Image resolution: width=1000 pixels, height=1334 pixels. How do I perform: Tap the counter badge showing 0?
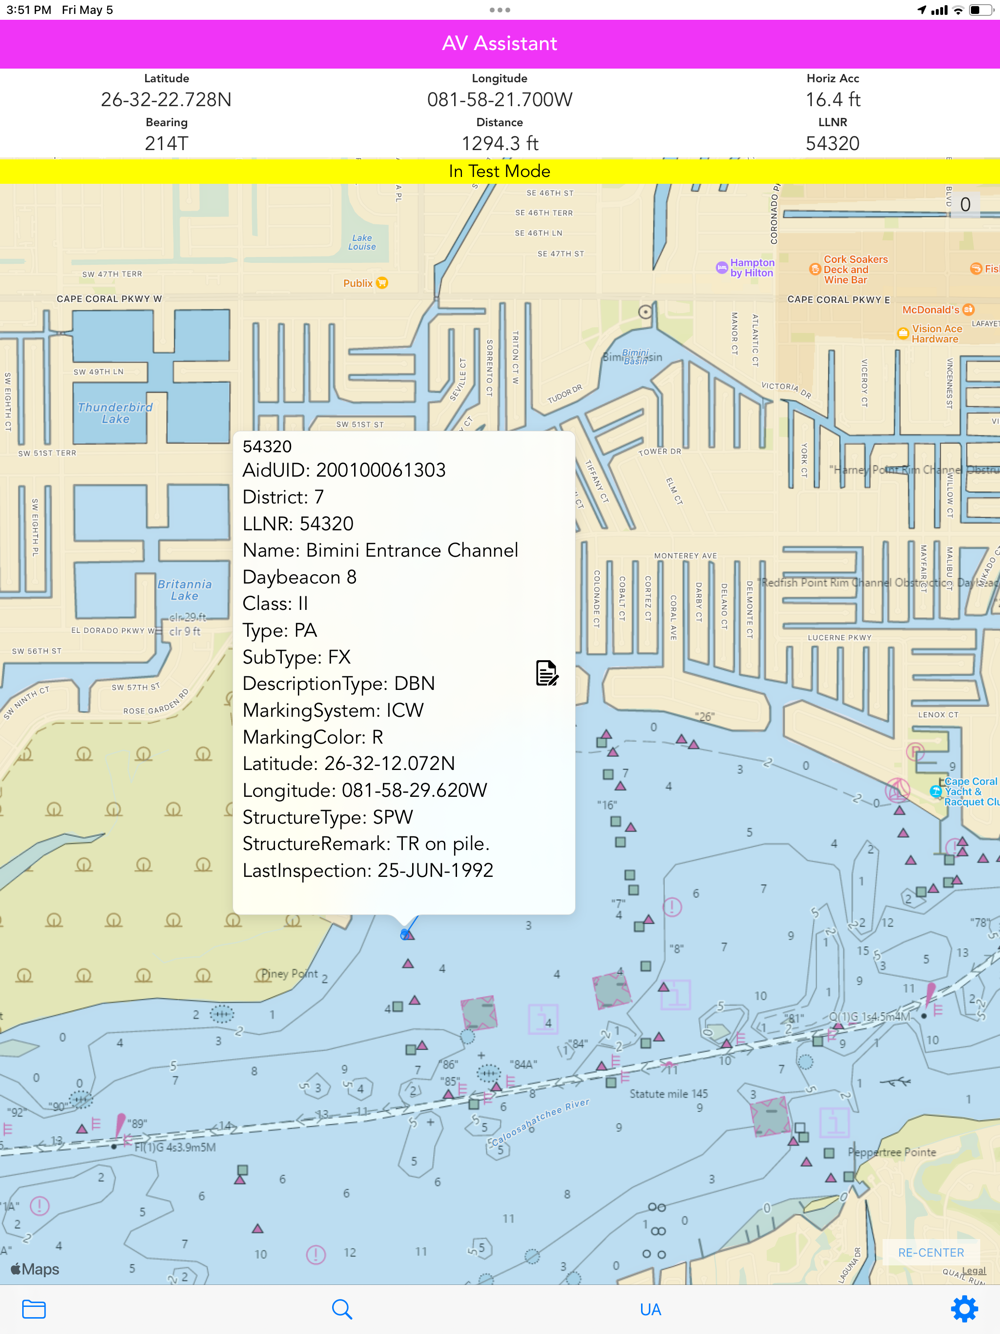965,205
